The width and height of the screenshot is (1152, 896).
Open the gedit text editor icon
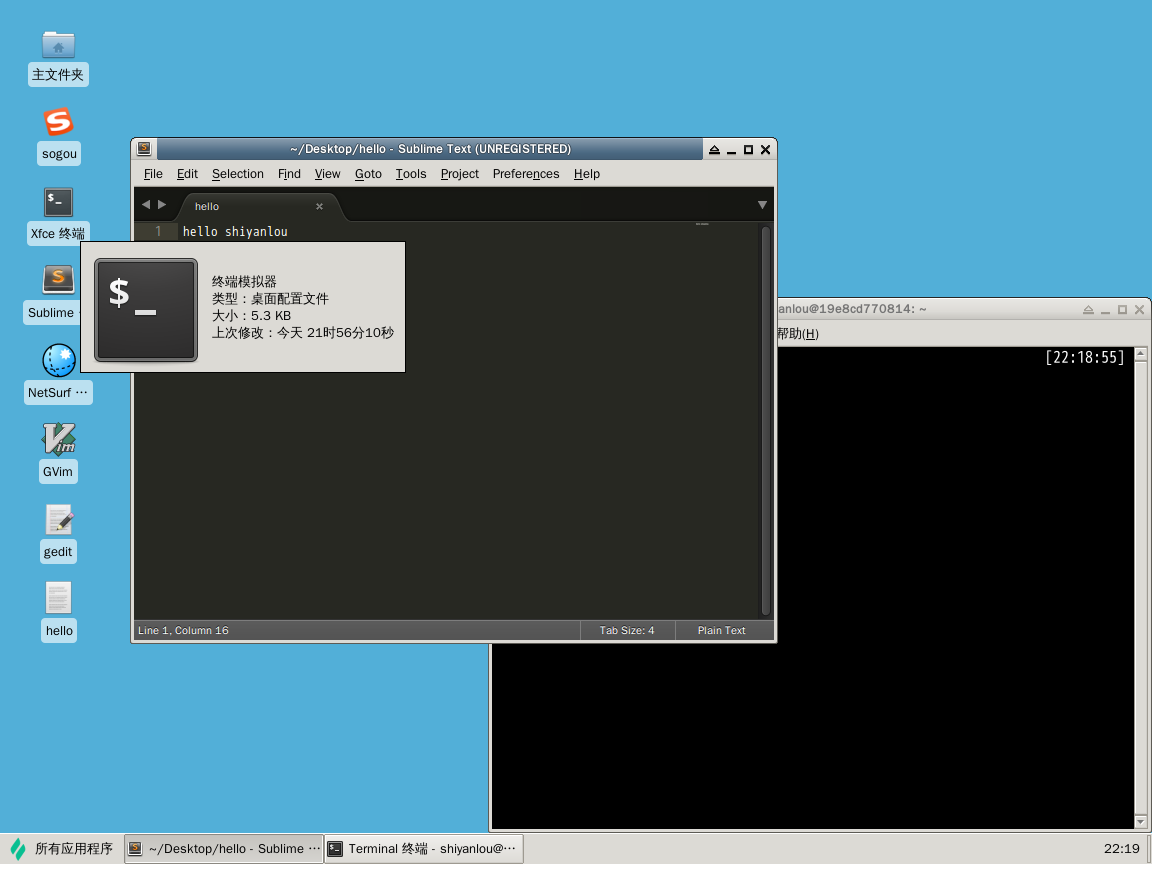[58, 519]
